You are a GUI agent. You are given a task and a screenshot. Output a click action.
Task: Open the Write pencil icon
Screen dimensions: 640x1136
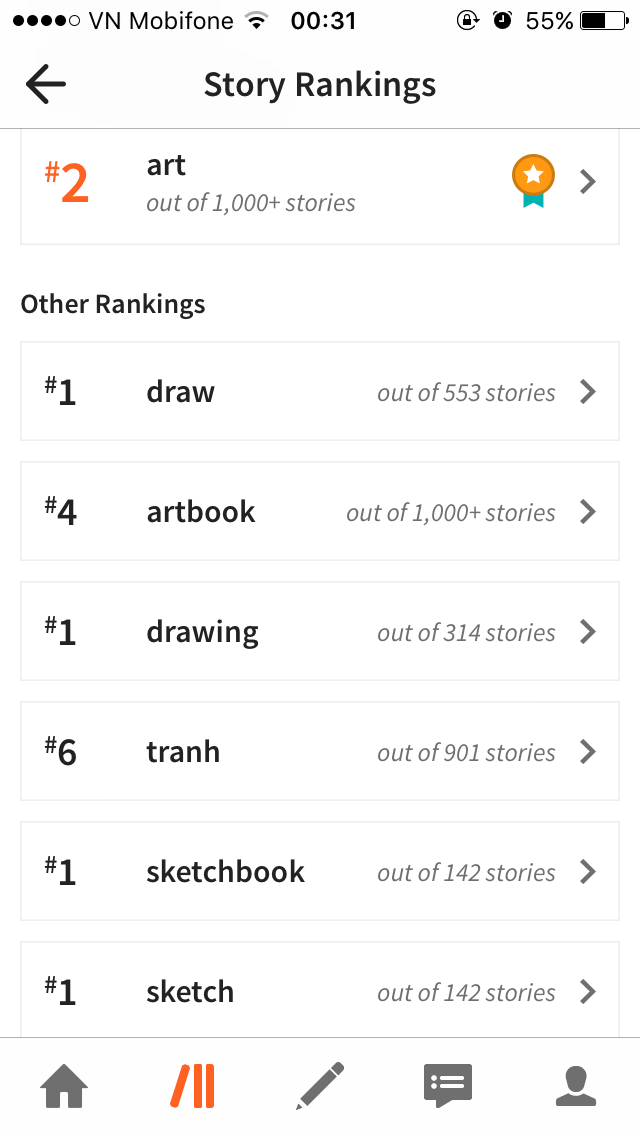coord(320,1086)
